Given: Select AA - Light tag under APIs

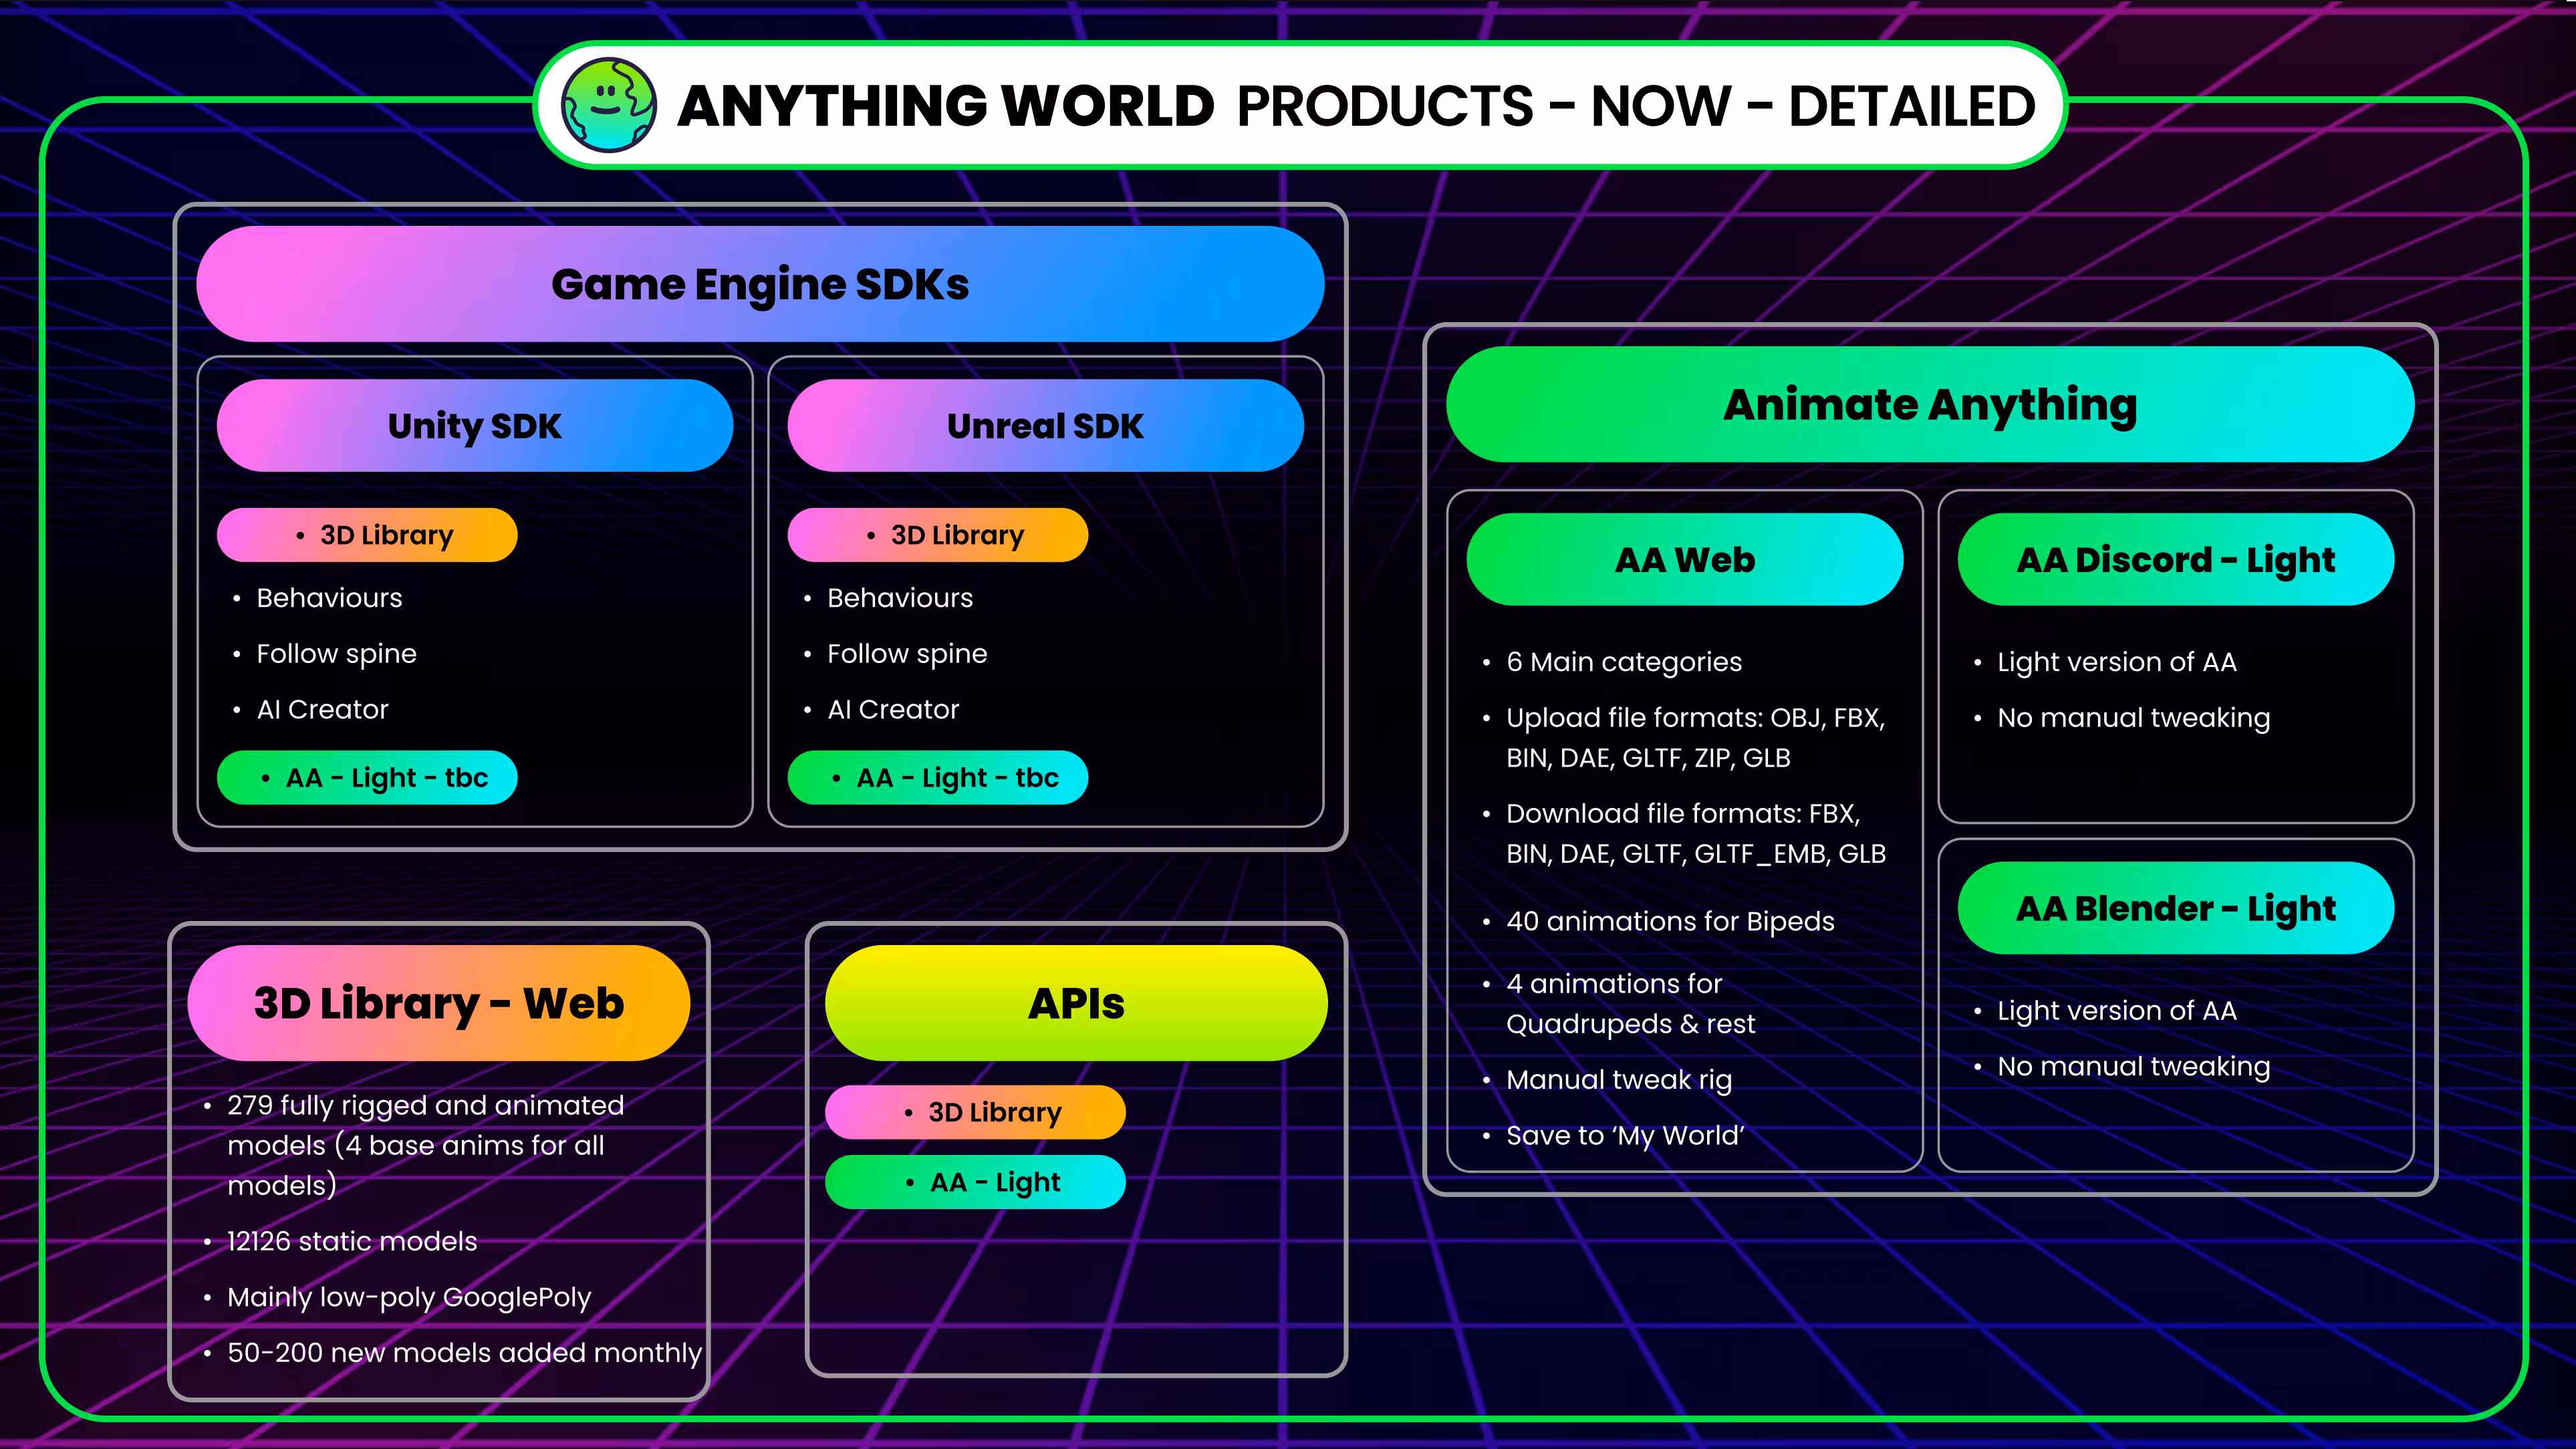Looking at the screenshot, I should tap(976, 1182).
